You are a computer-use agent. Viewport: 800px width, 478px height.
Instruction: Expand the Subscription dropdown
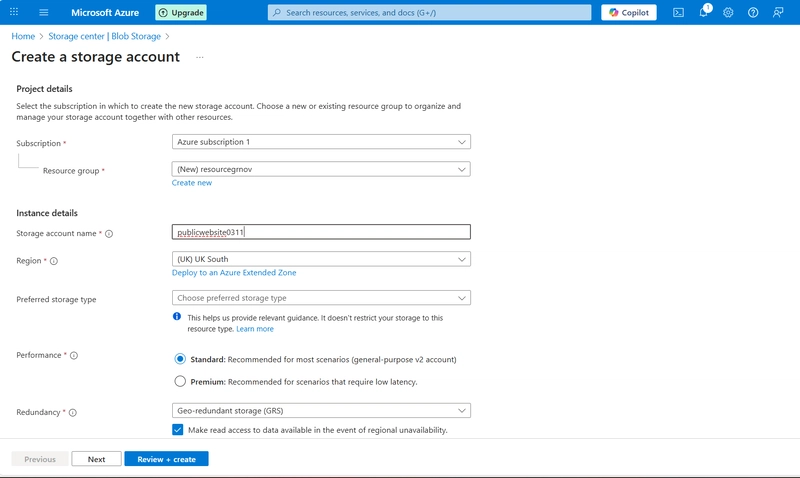pyautogui.click(x=321, y=142)
